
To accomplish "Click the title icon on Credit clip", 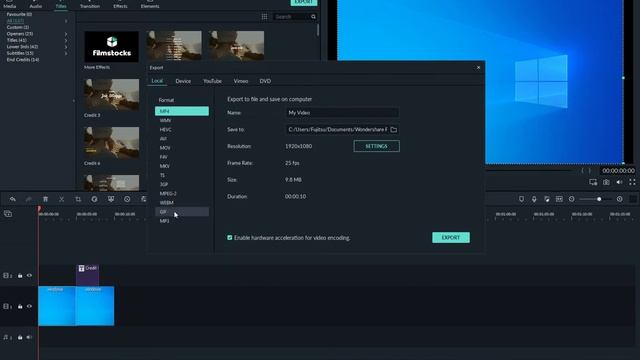I will pyautogui.click(x=81, y=268).
